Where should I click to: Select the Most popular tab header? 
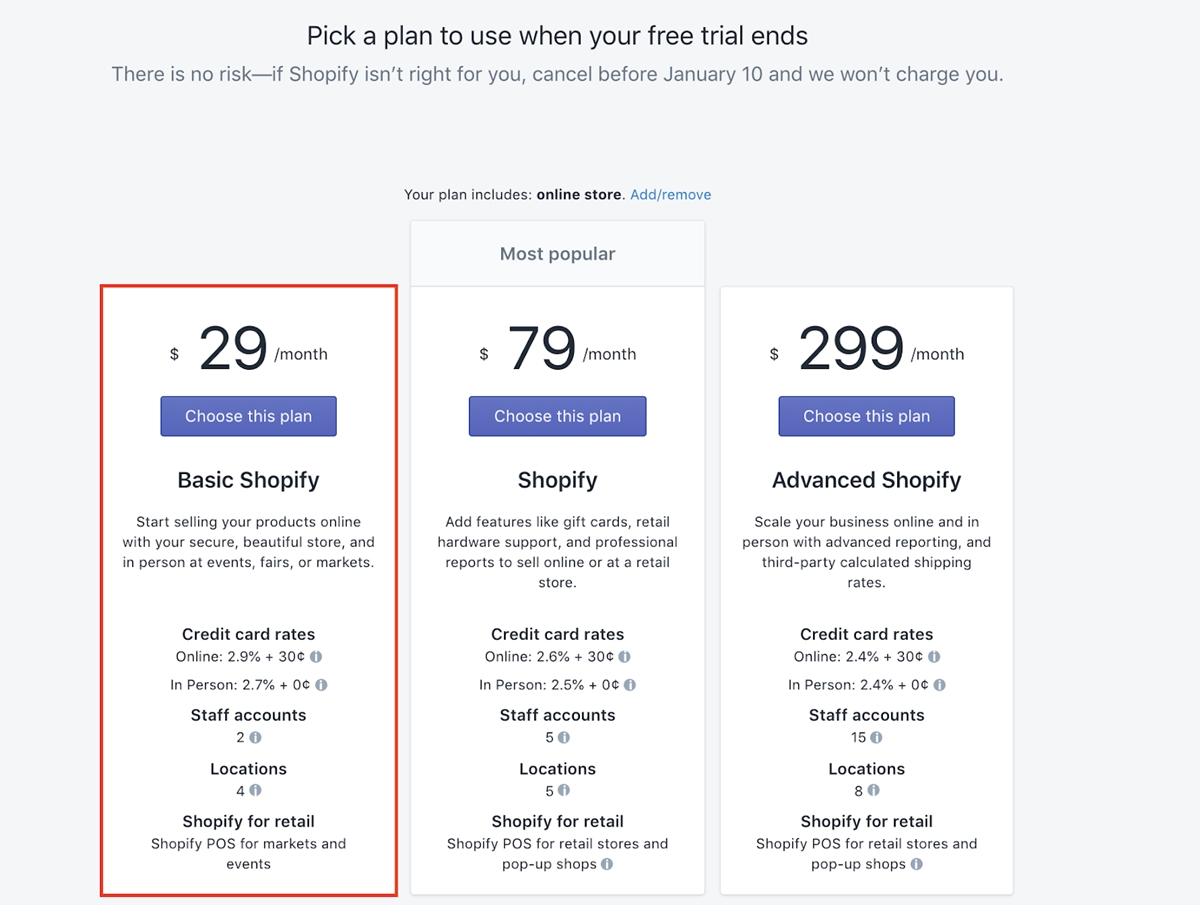coord(557,254)
